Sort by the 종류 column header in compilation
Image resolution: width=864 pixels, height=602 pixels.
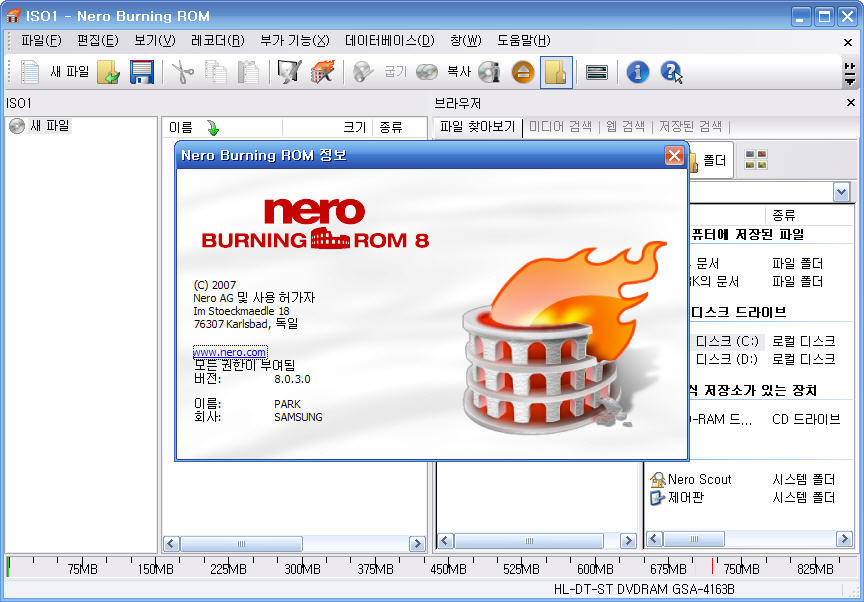(x=391, y=127)
